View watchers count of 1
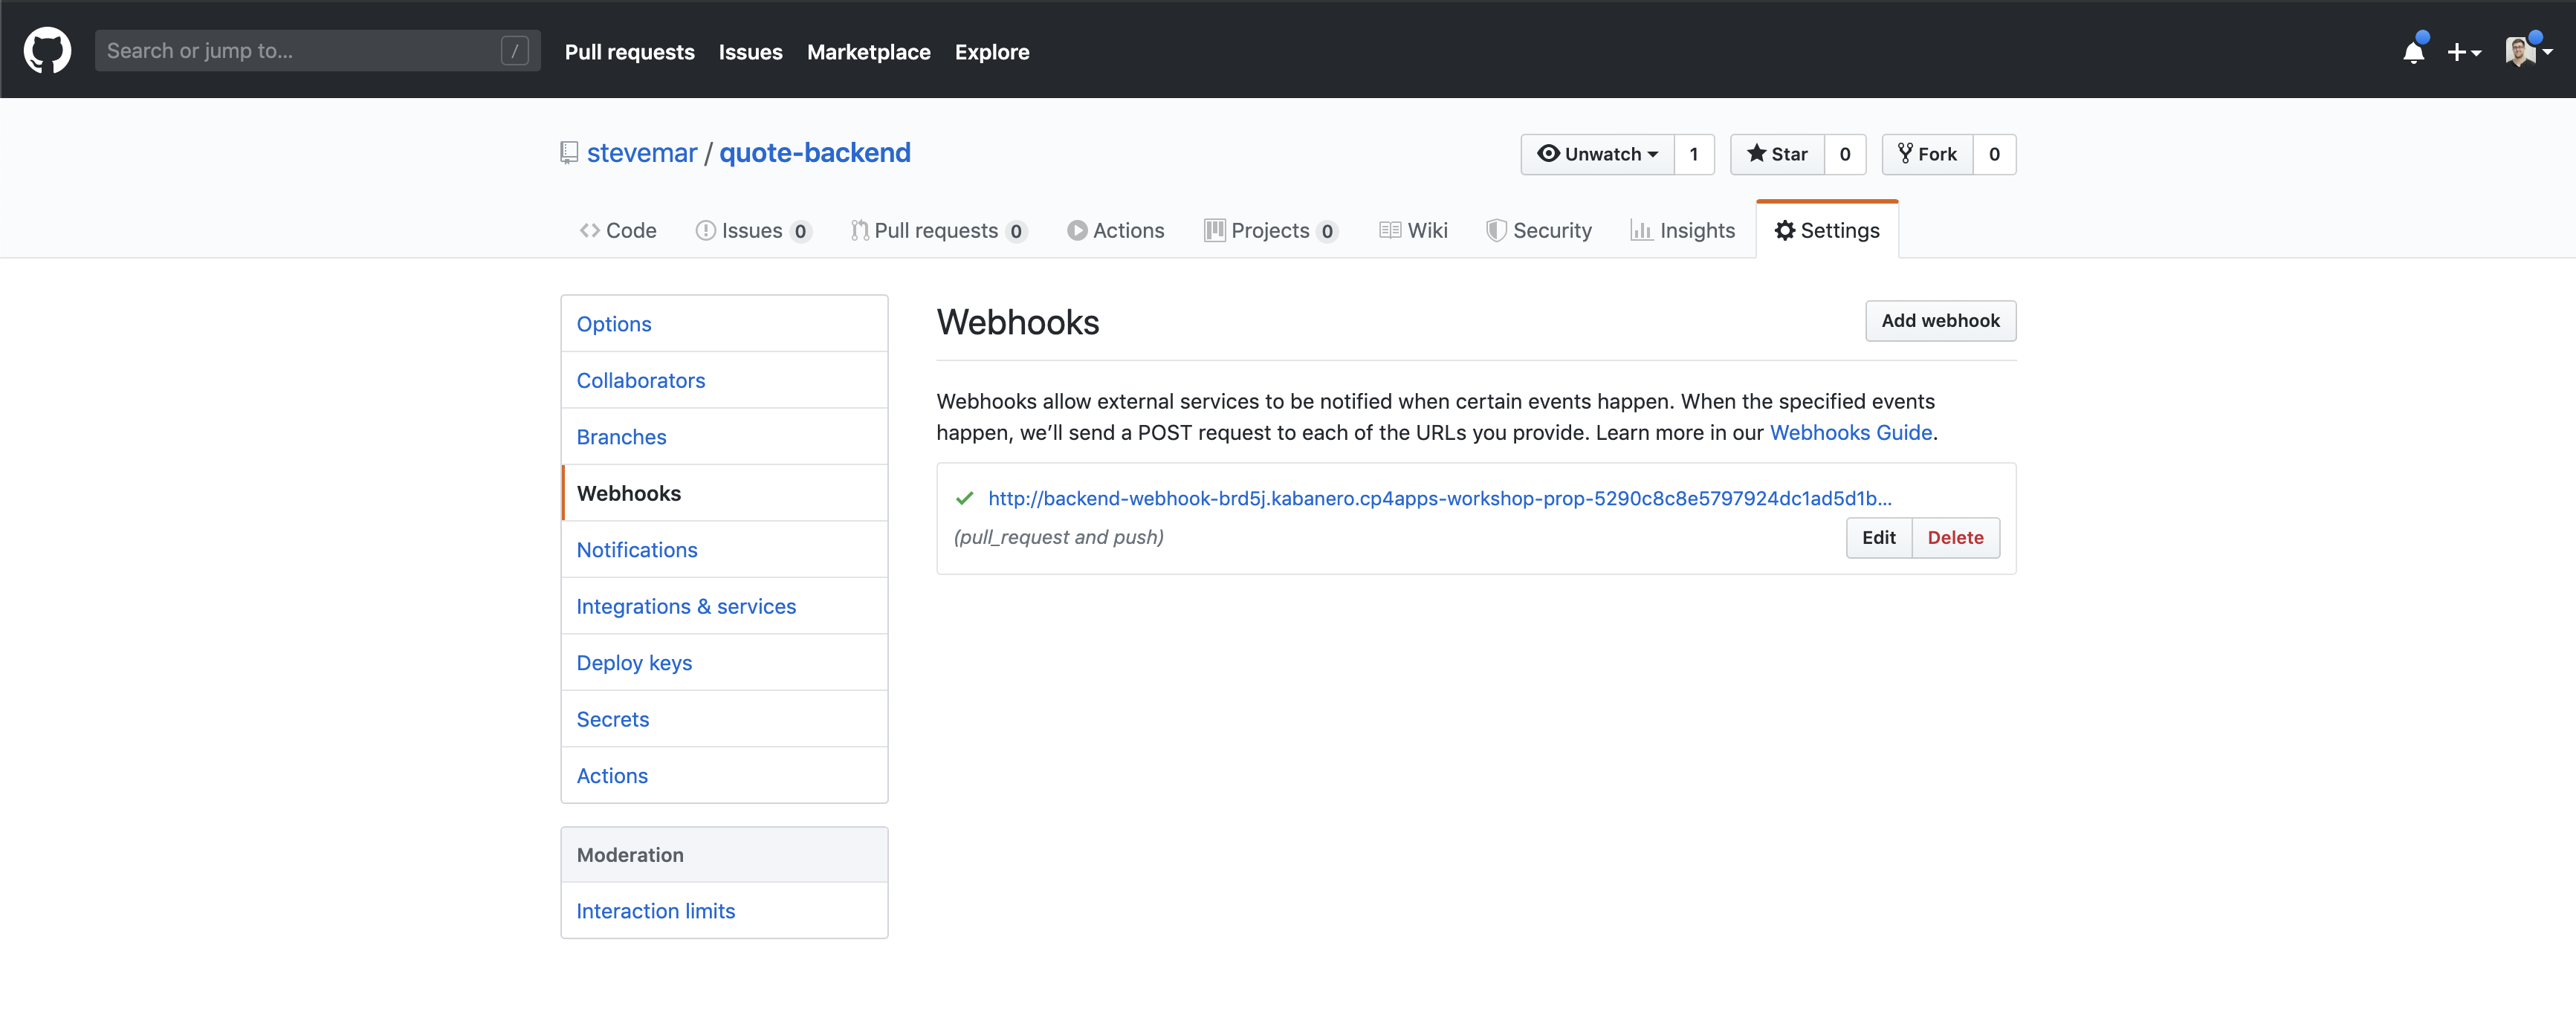 (1693, 154)
